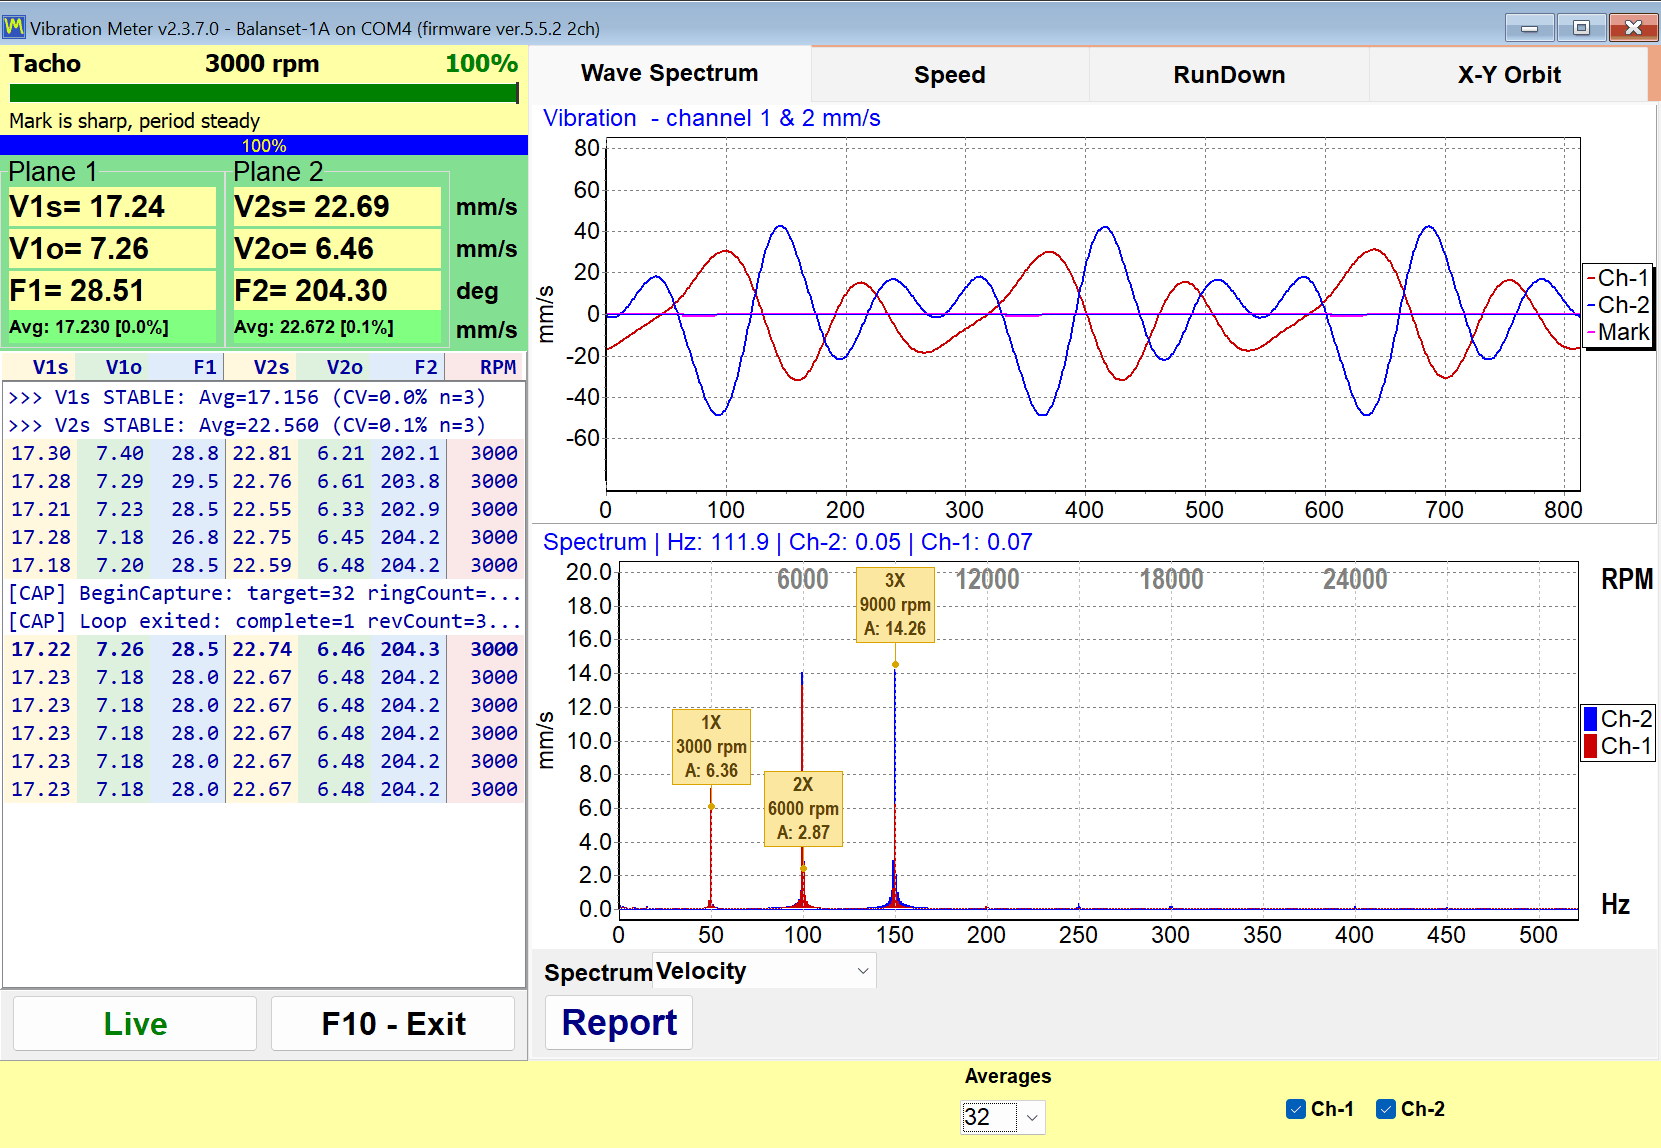The height and width of the screenshot is (1148, 1661).
Task: Click the 12000 RPM axis label
Action: 987,579
